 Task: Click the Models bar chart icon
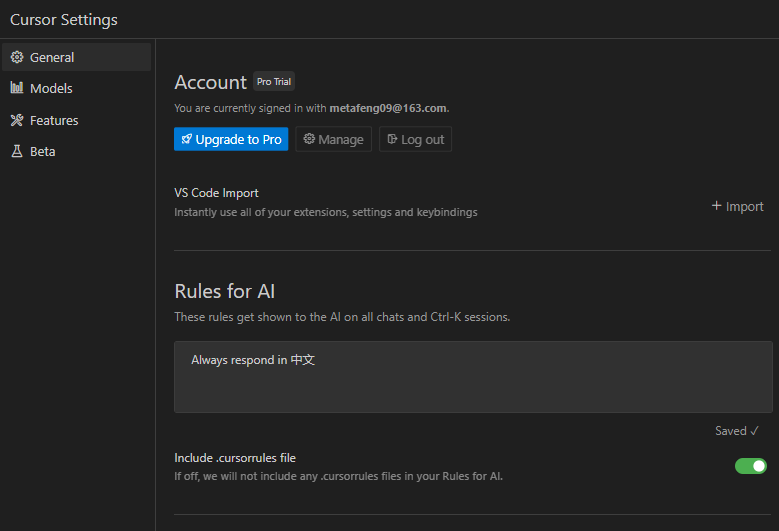(x=17, y=88)
